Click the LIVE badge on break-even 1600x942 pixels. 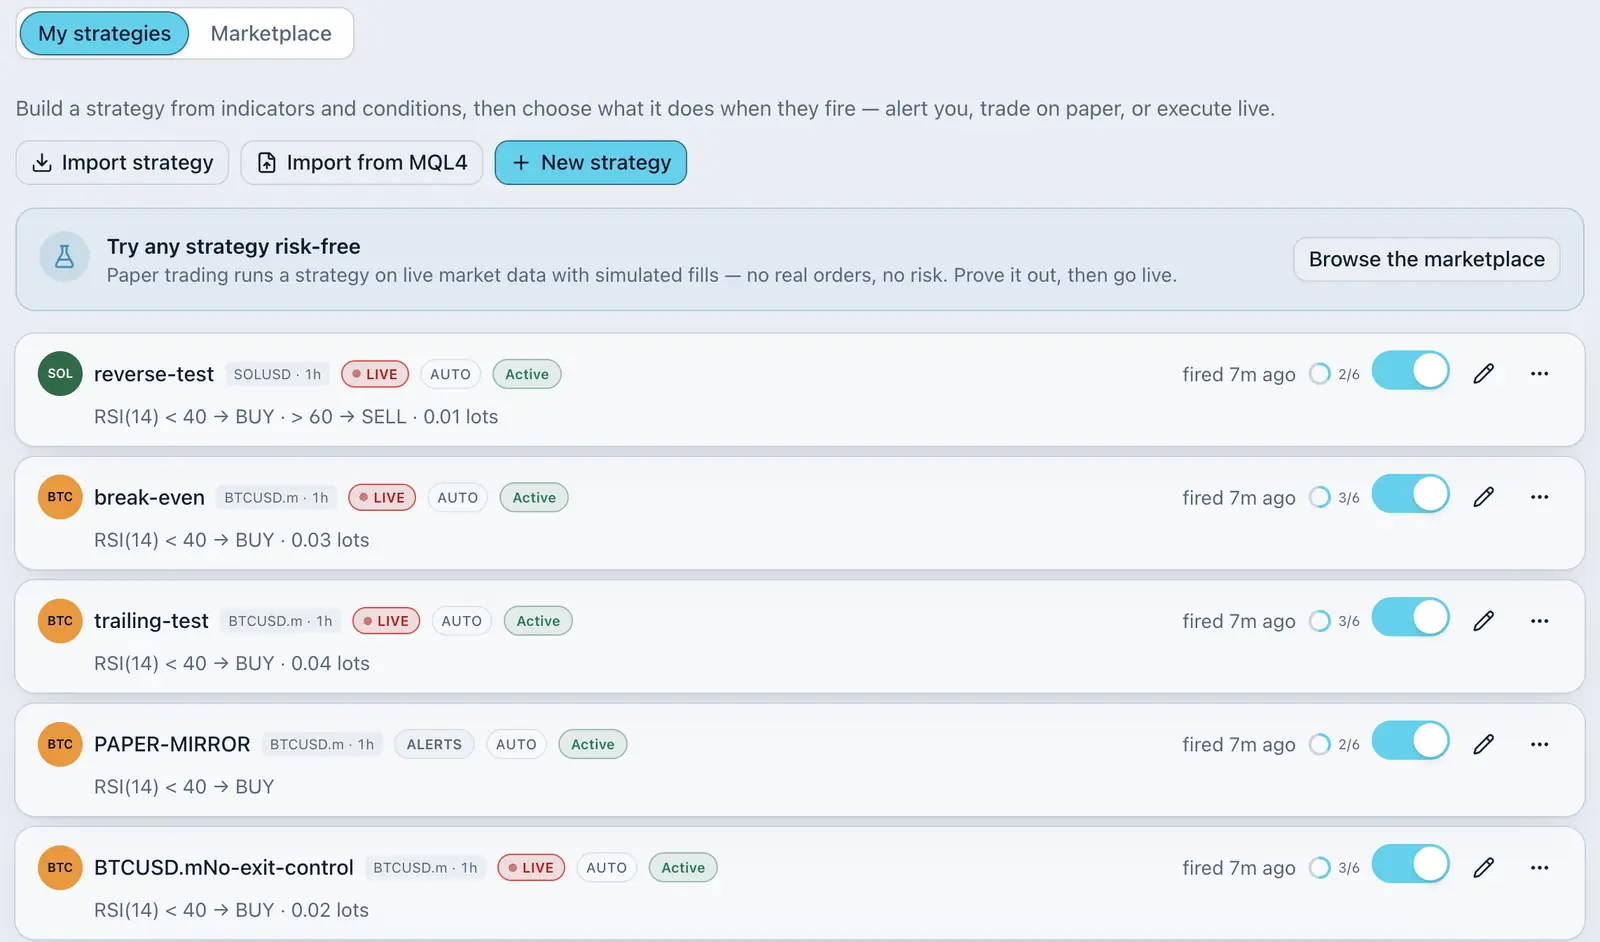coord(382,497)
